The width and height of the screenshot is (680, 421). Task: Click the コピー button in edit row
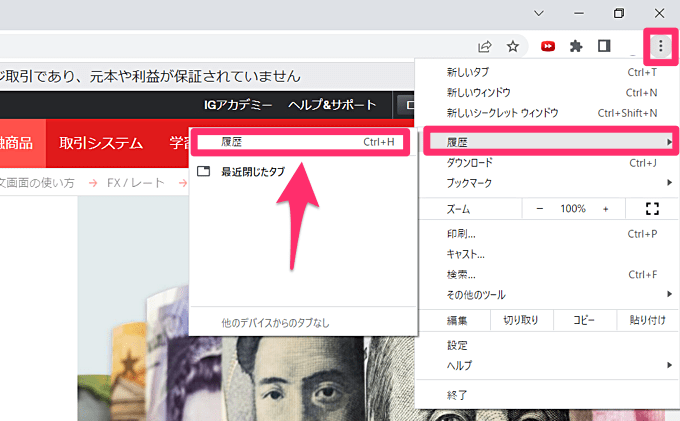point(584,320)
